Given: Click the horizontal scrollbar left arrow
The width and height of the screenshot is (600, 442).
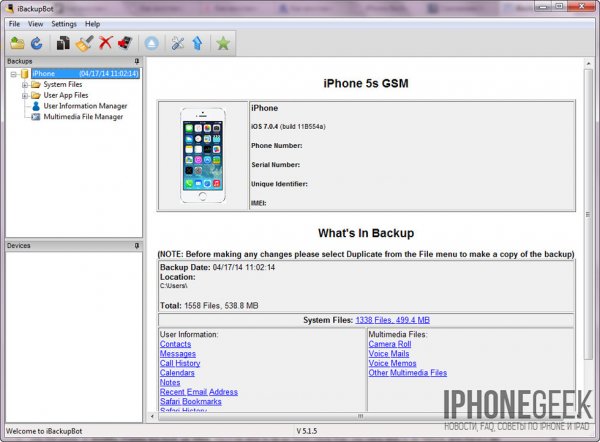Looking at the screenshot, I should (152, 416).
